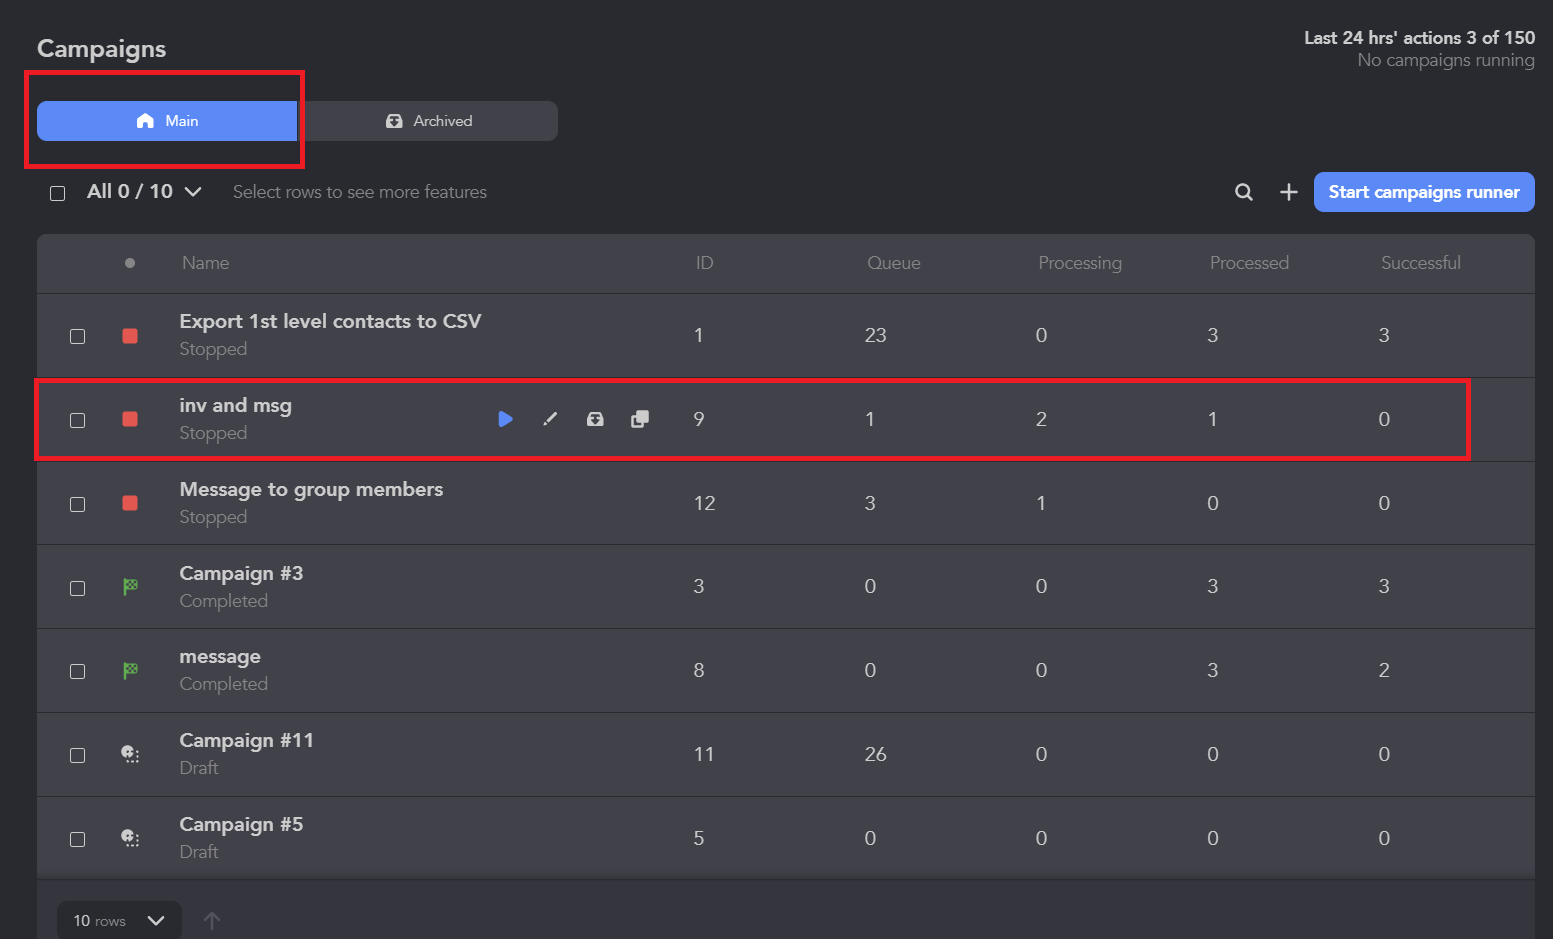Check the Message to group members checkbox
1553x939 pixels.
point(78,504)
